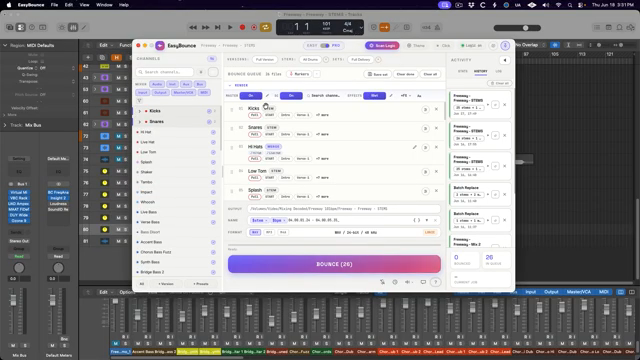Open the Full Version versions dropdown
This screenshot has height=360, width=640.
[264, 60]
